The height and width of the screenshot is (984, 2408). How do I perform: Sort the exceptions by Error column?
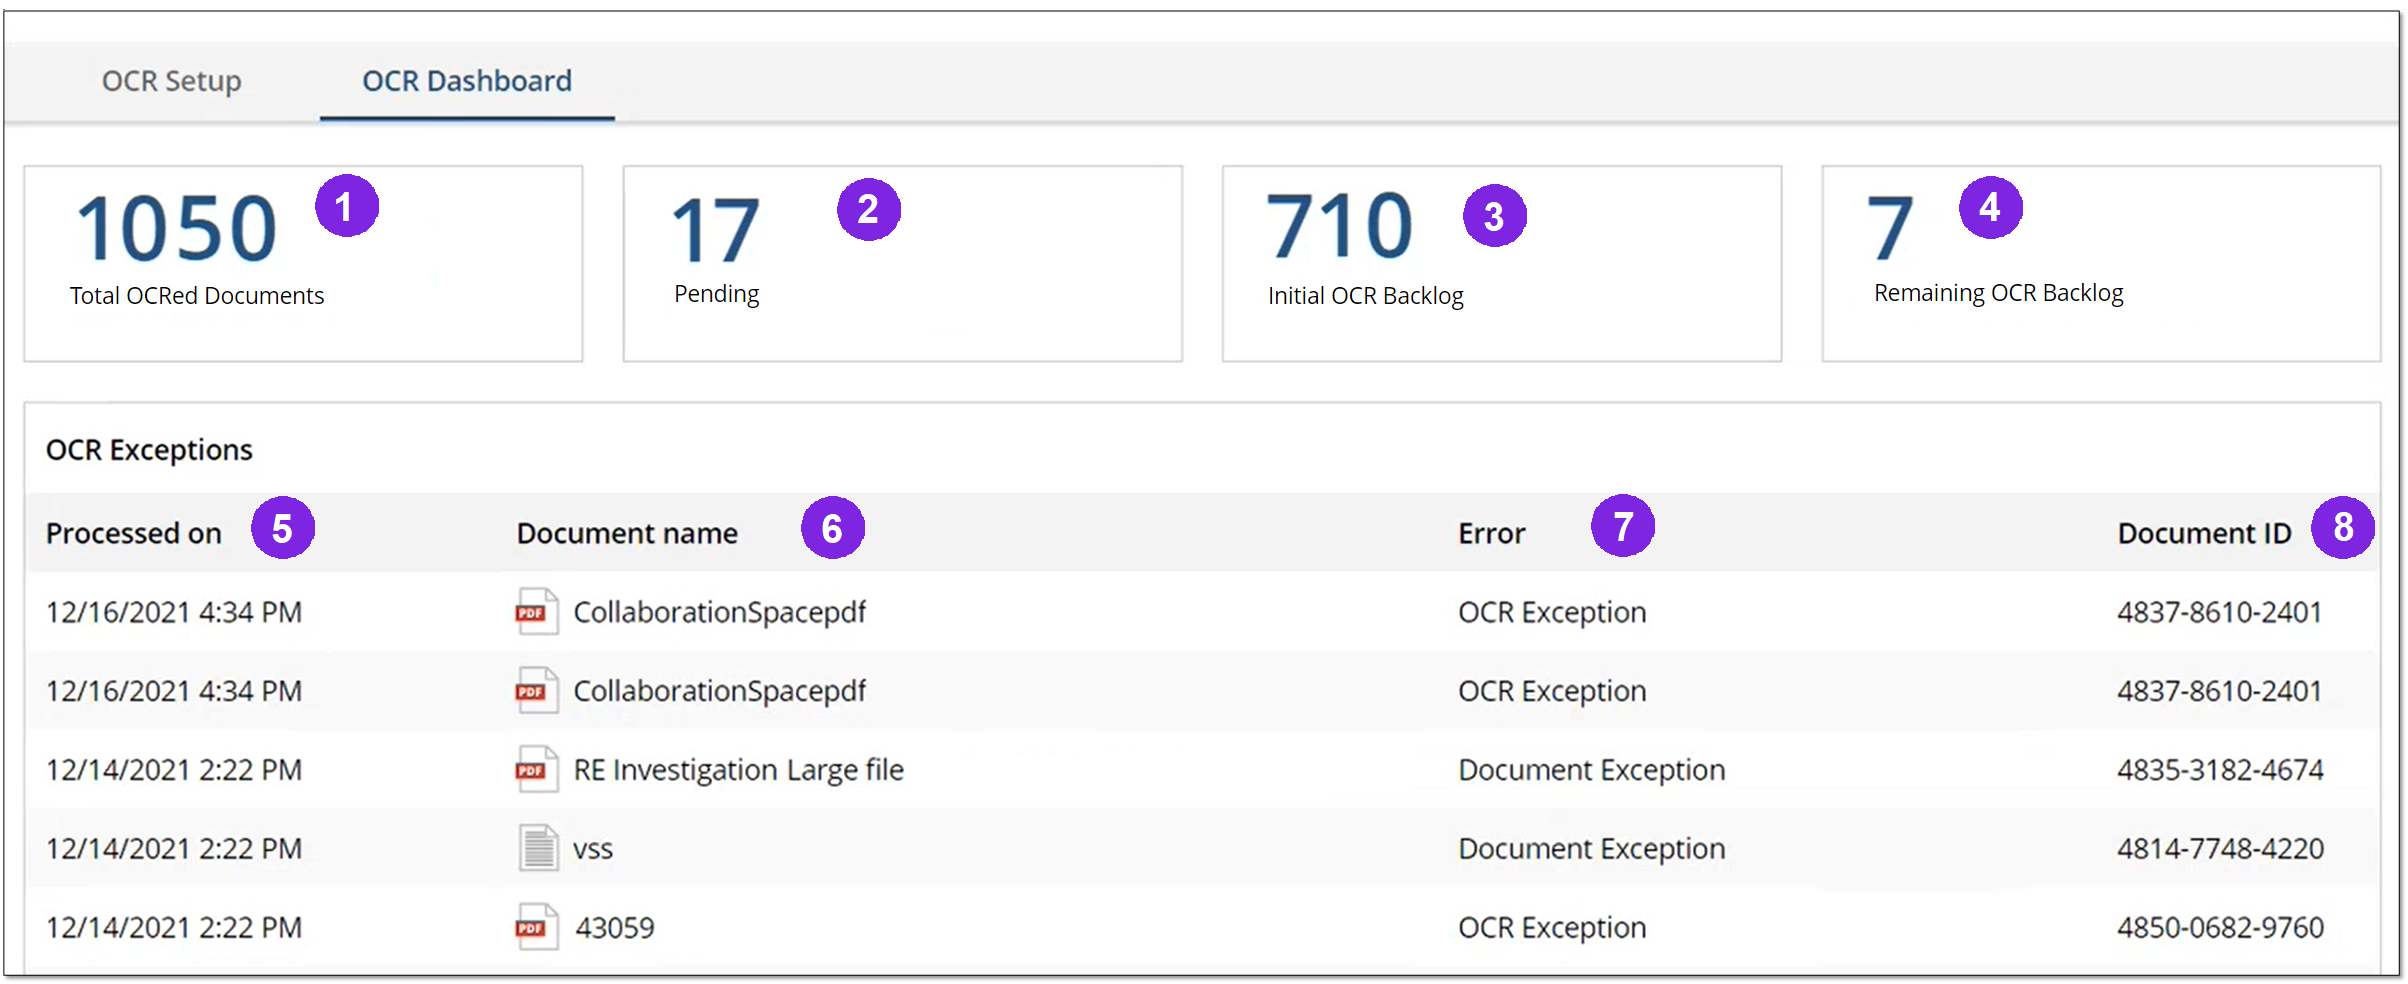[x=1491, y=532]
